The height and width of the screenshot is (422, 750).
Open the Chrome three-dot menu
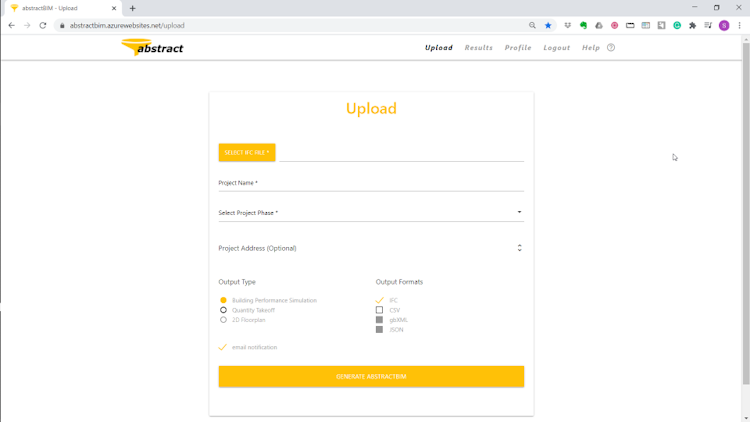click(739, 25)
